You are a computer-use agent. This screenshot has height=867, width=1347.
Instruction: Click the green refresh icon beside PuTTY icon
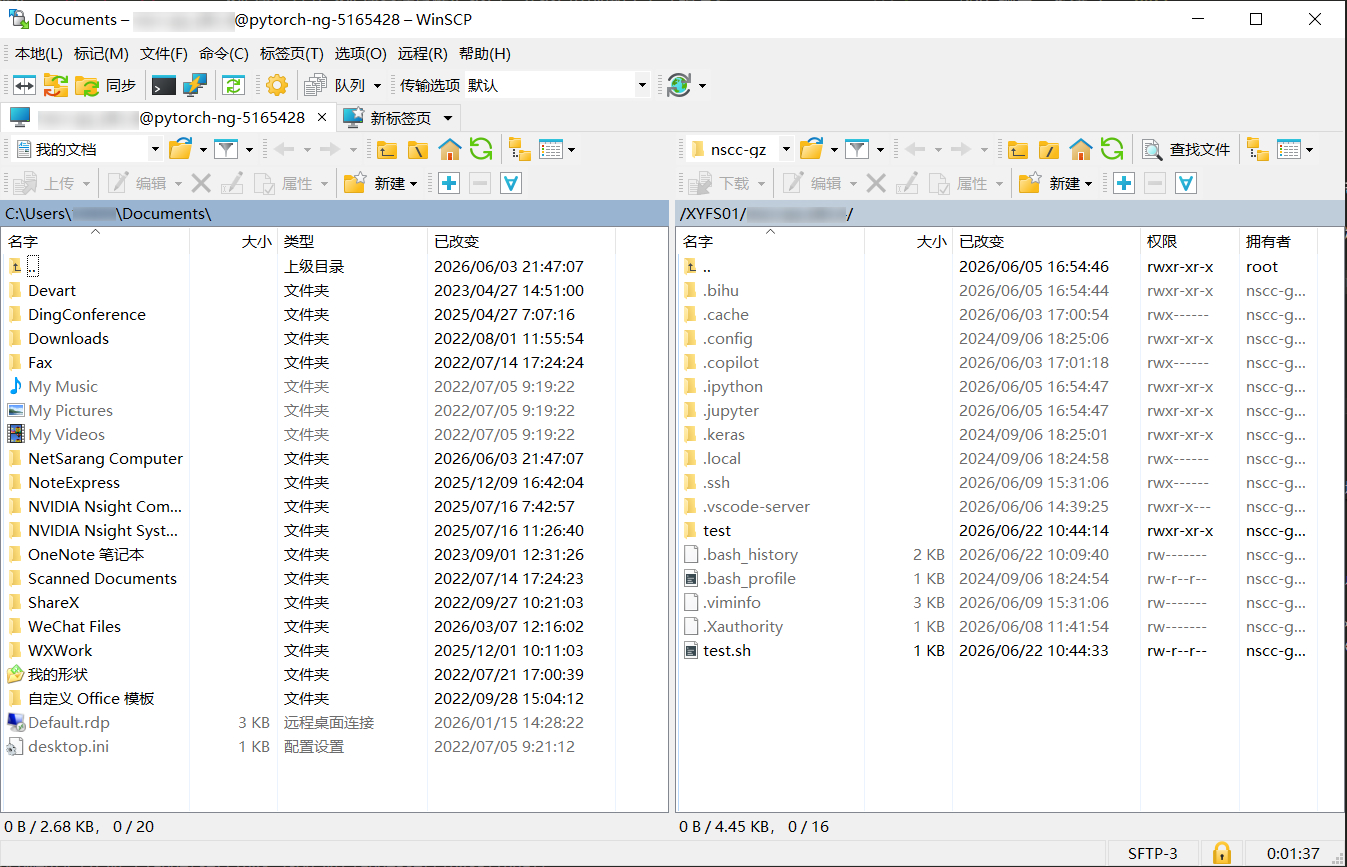pos(233,86)
